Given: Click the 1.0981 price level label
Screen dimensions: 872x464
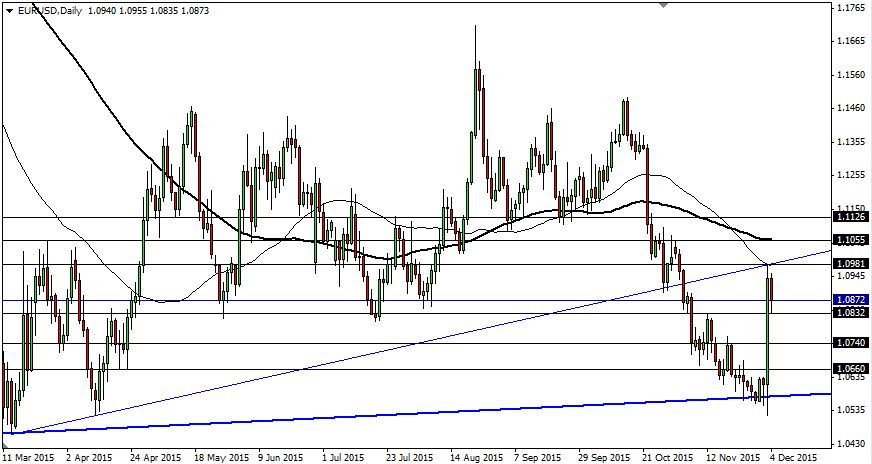Looking at the screenshot, I should click(x=850, y=264).
